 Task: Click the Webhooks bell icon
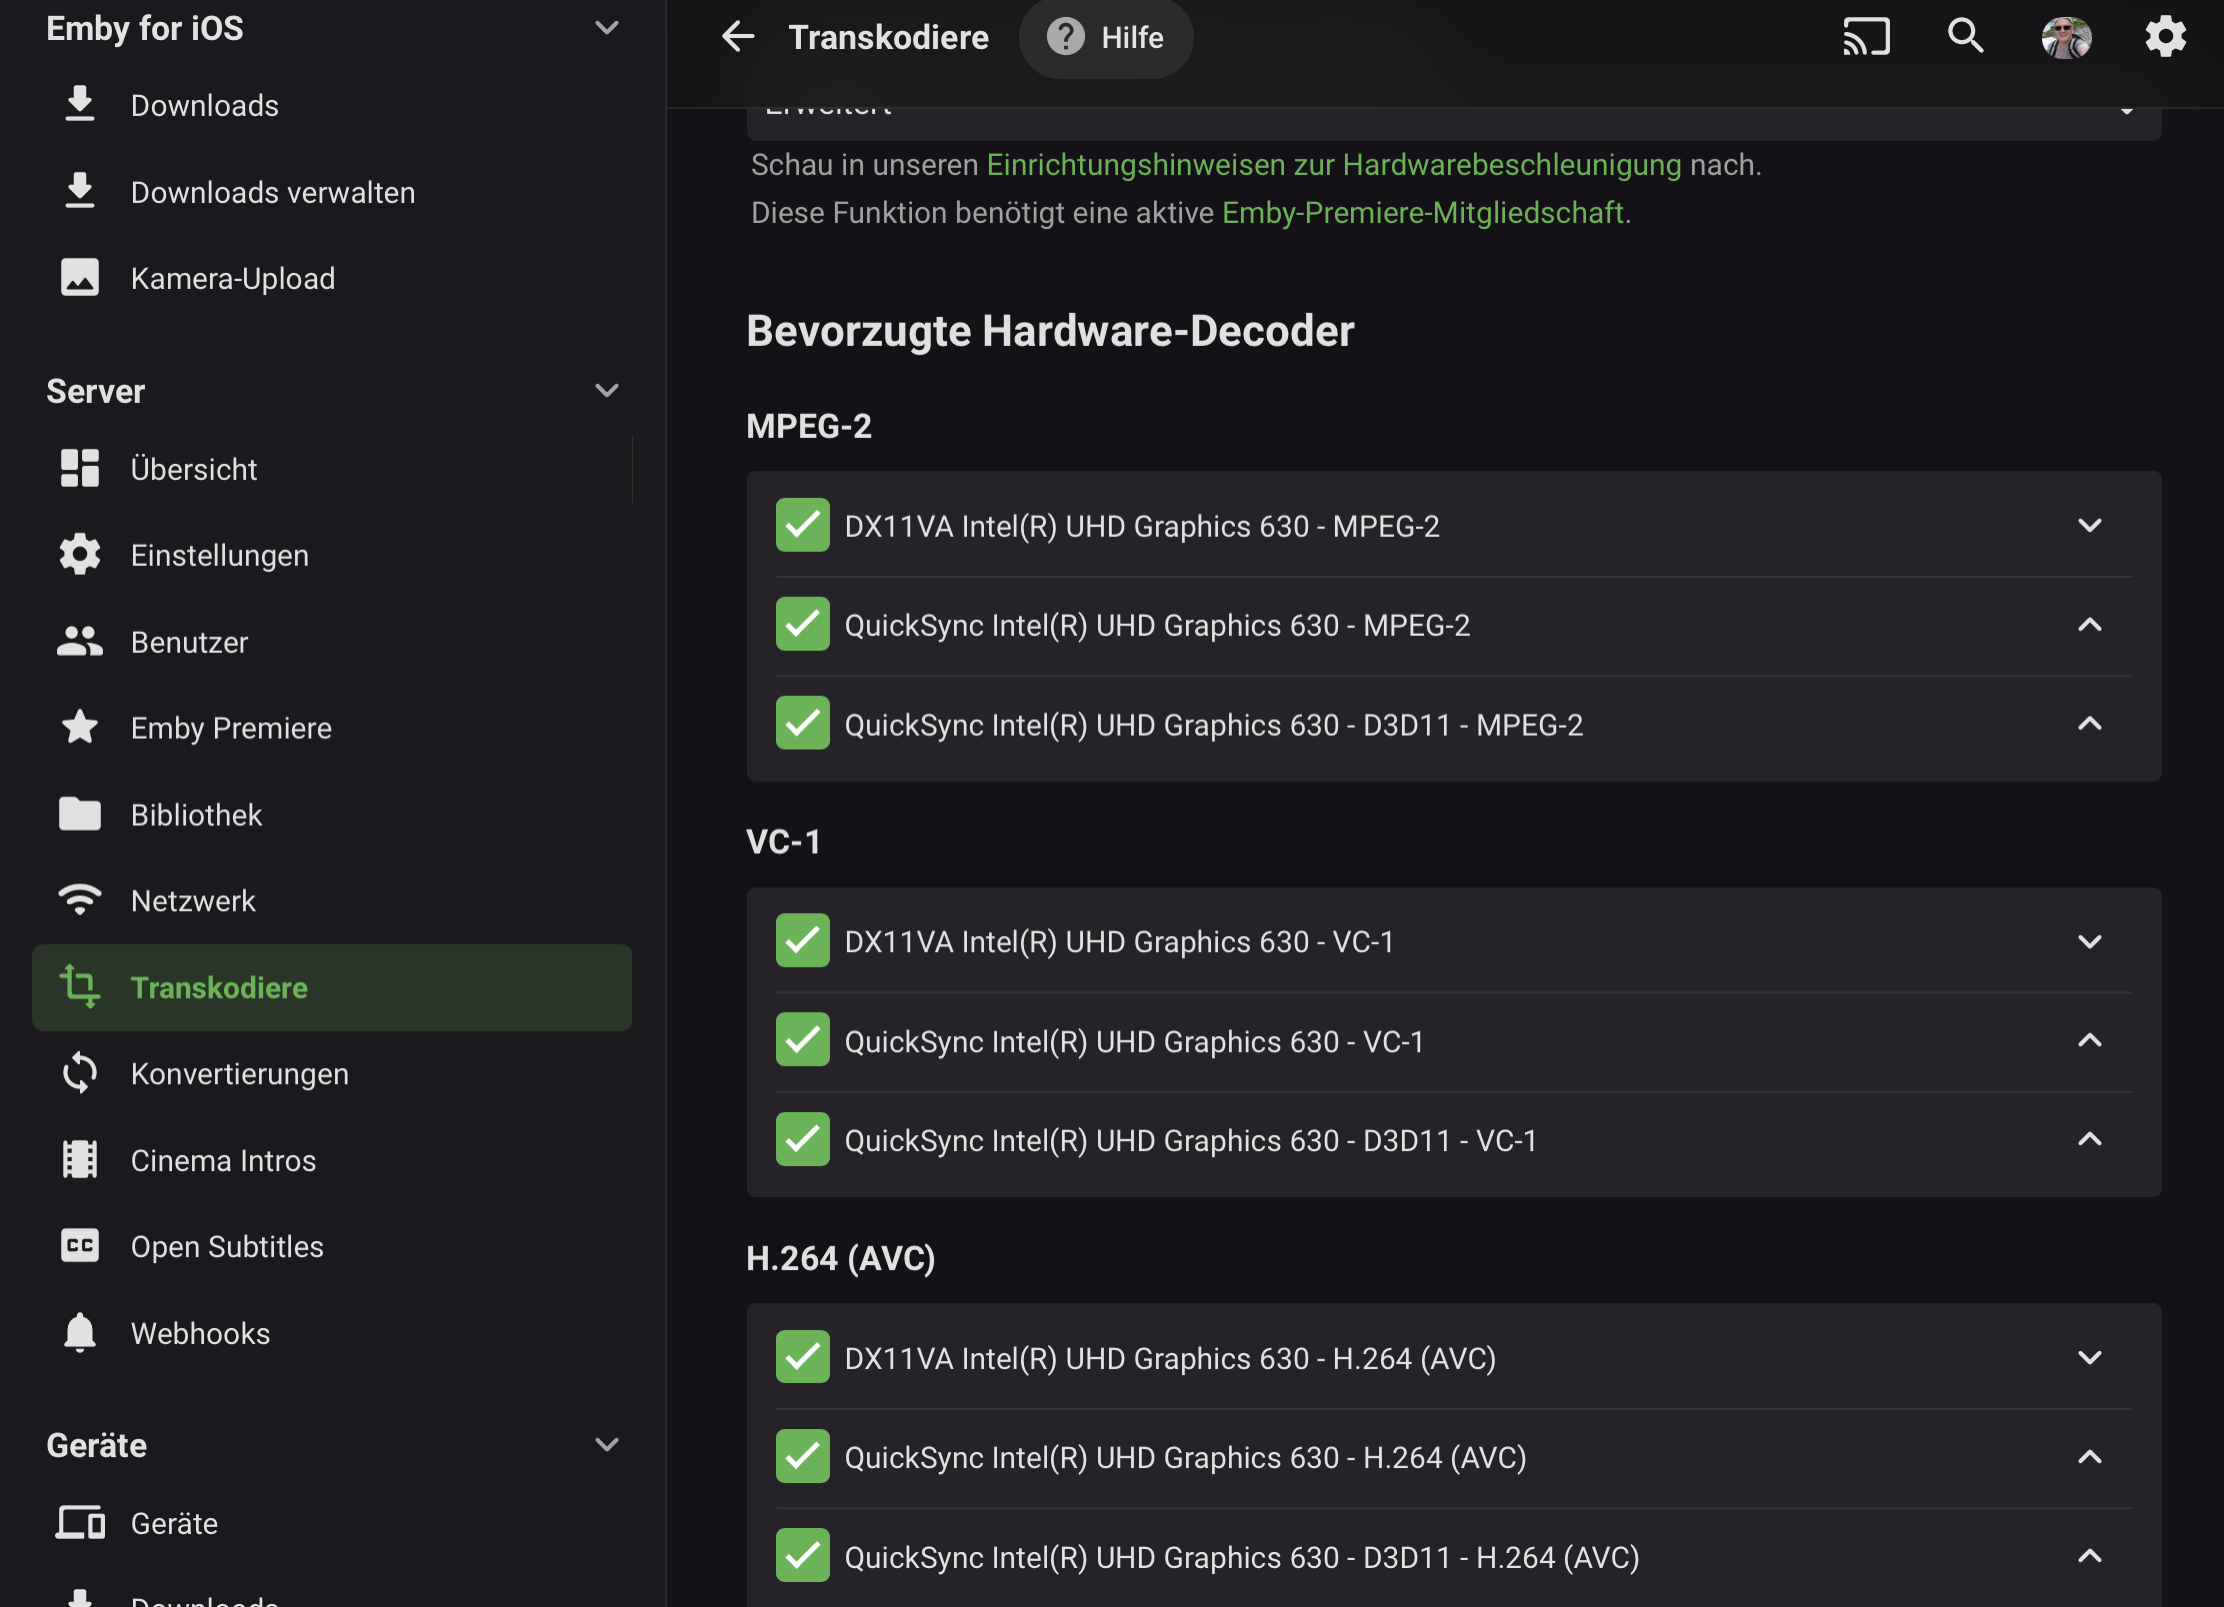click(80, 1333)
